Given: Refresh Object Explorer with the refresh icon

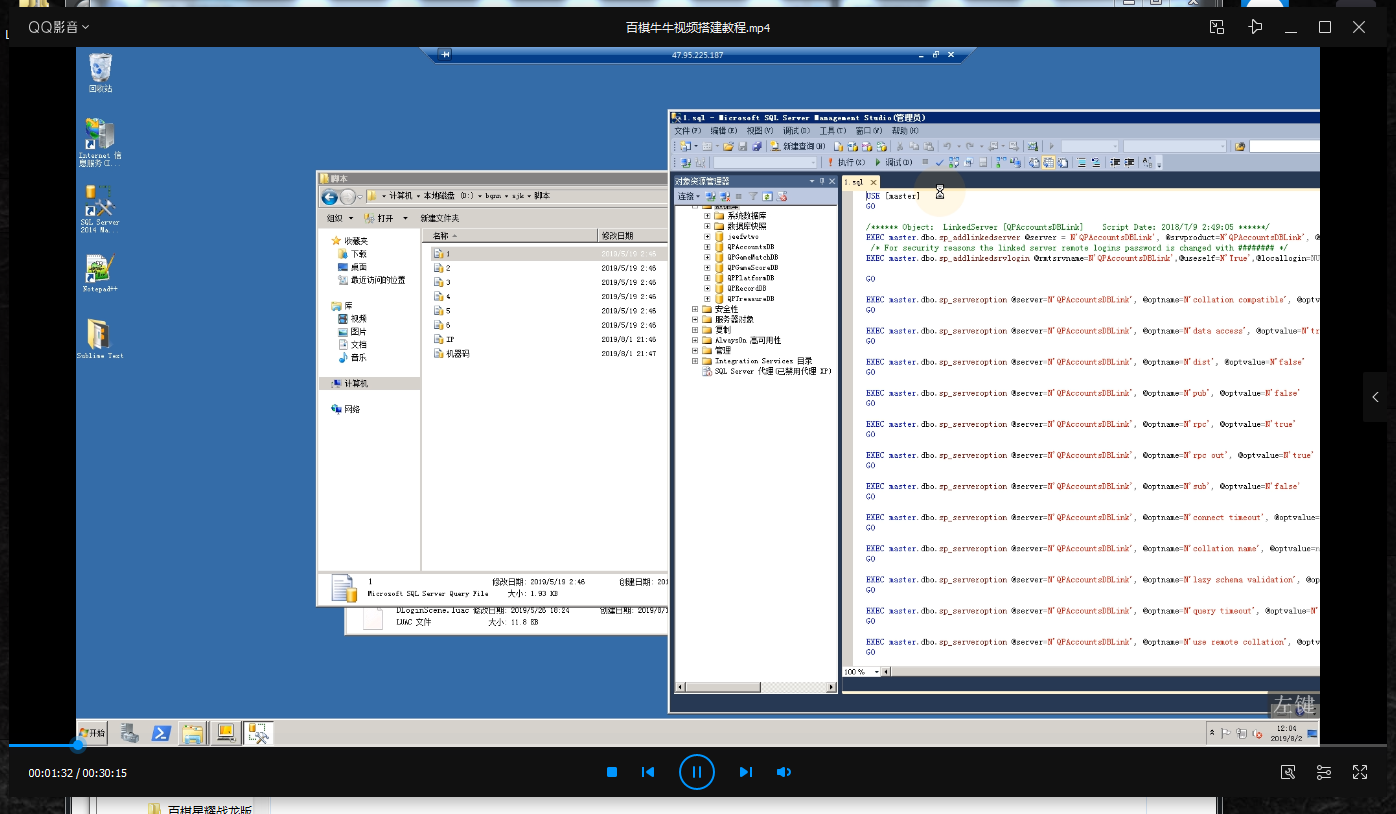Looking at the screenshot, I should 768,196.
